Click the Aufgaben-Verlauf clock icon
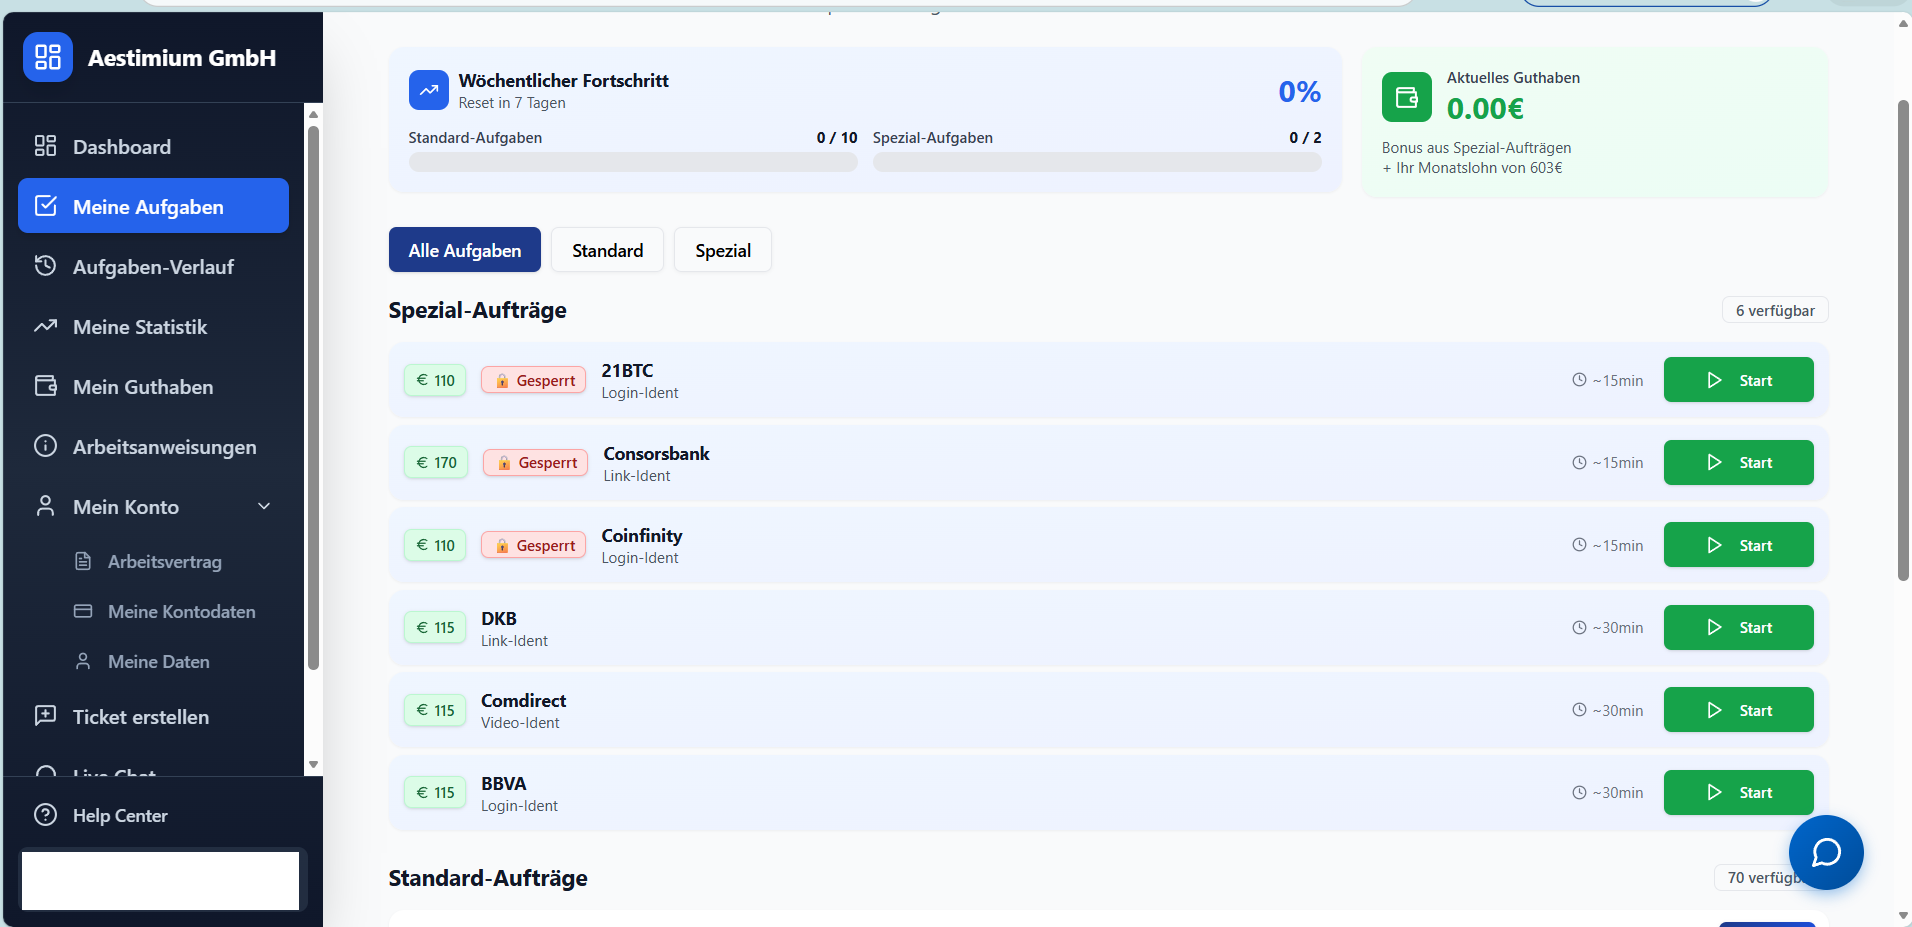 (45, 266)
